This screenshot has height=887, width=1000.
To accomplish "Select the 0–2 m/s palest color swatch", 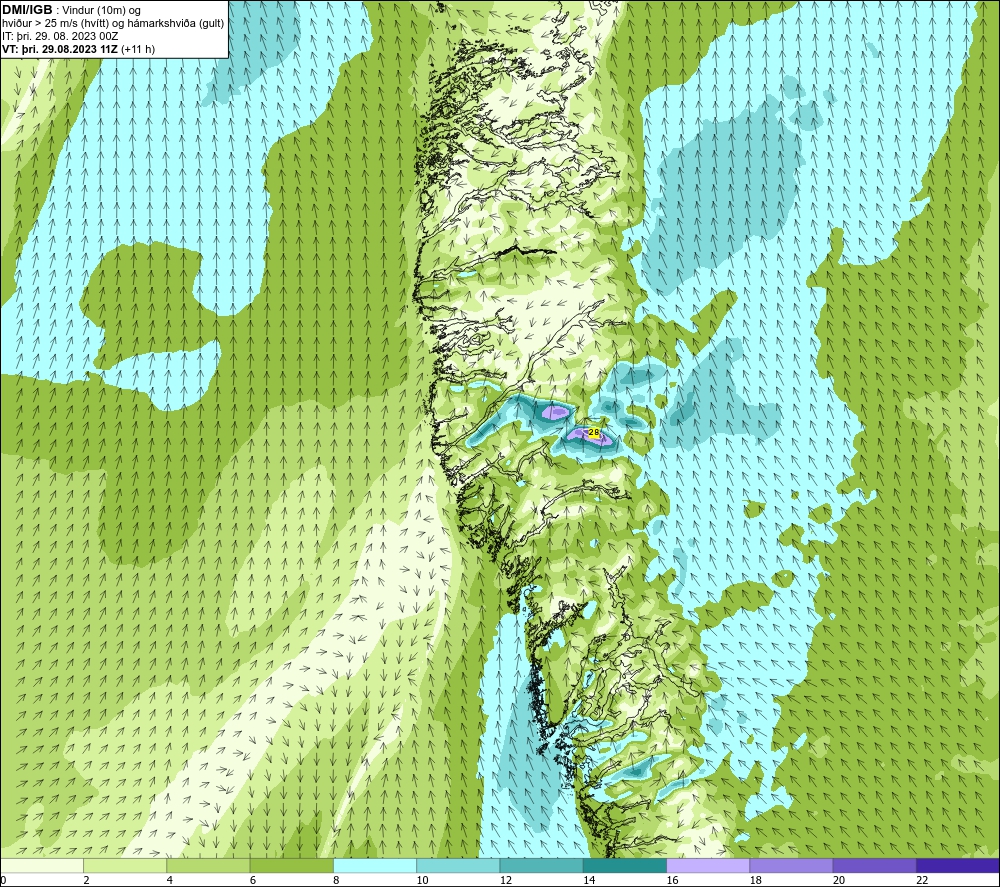I will [x=41, y=865].
